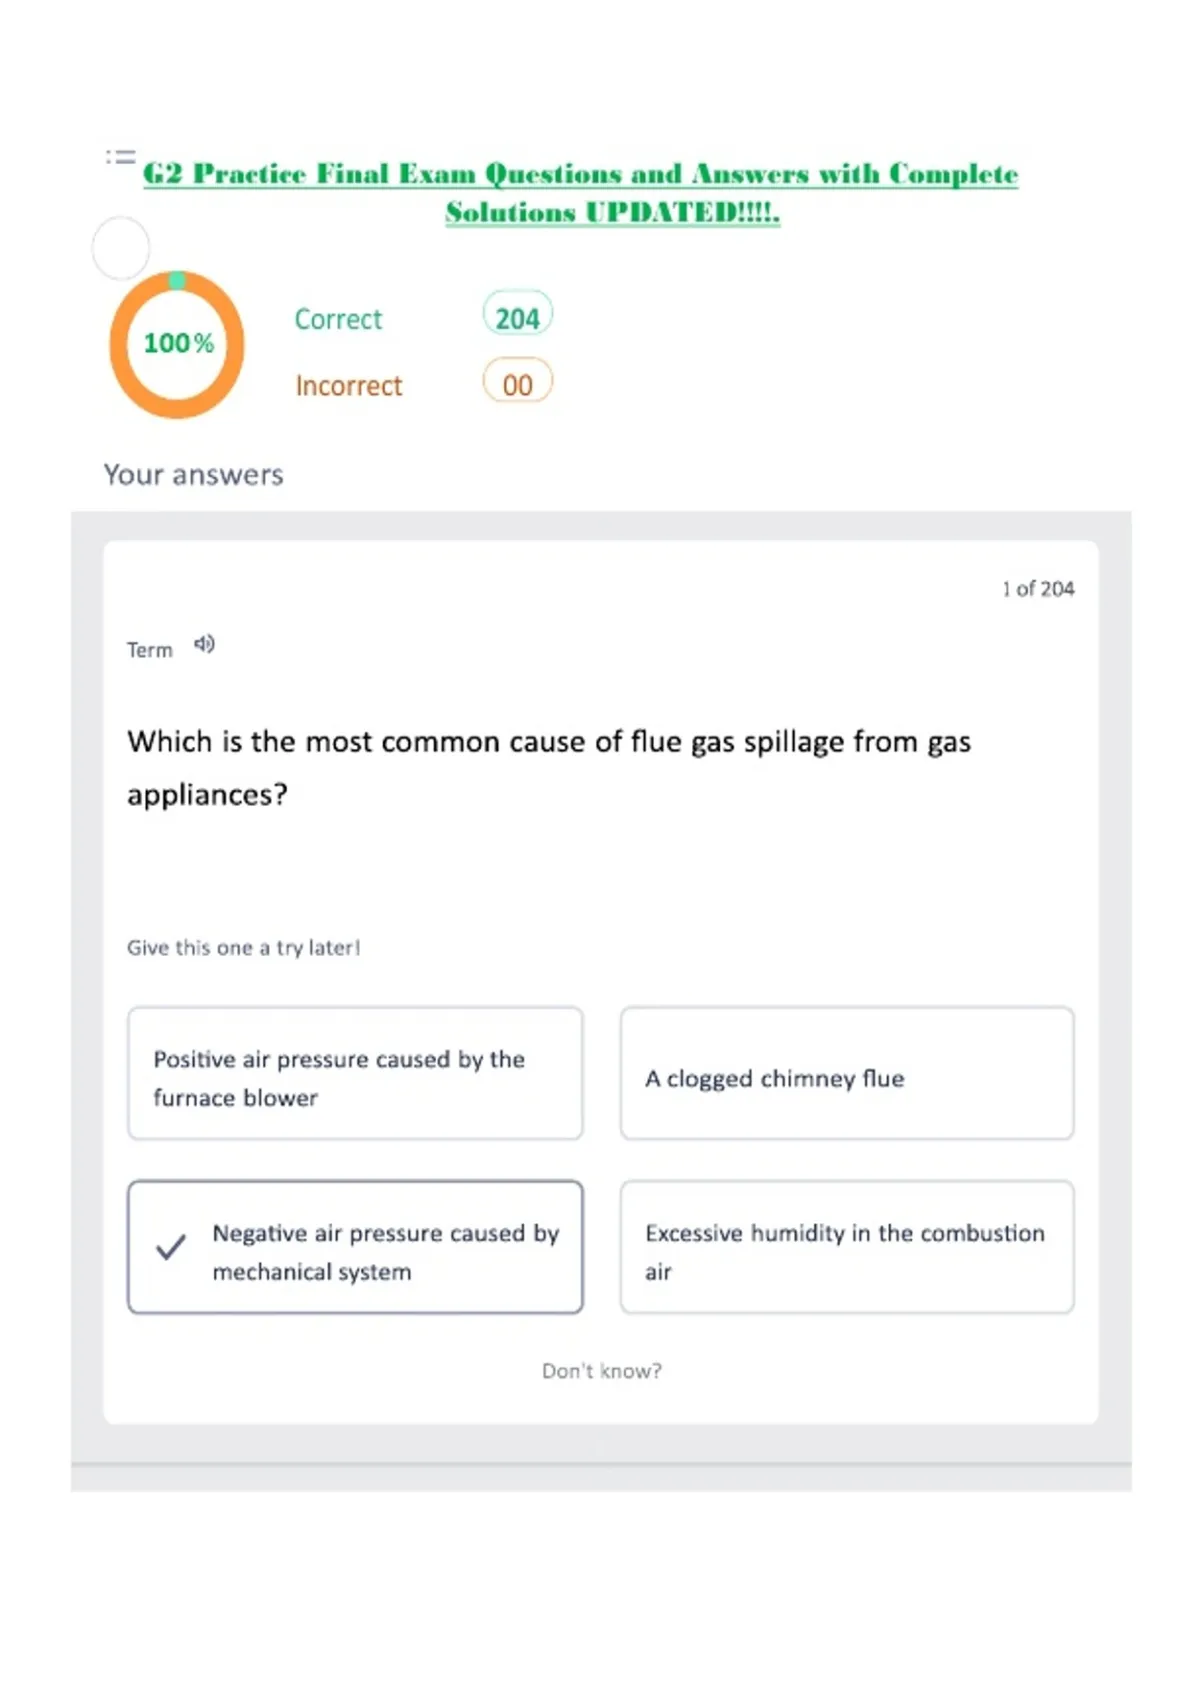Viewport: 1200px width, 1700px height.
Task: Click the Correct count badge 204
Action: pyautogui.click(x=517, y=317)
